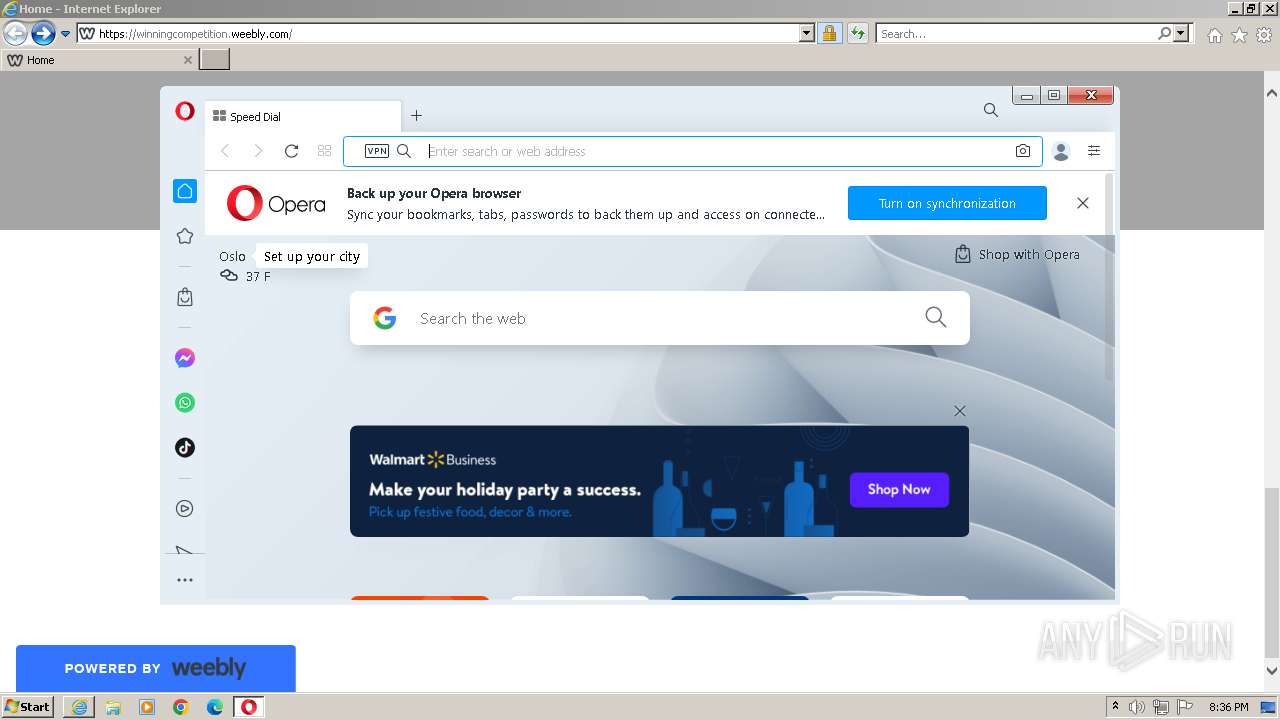Close the Walmart Business ad
Viewport: 1280px width, 720px height.
(x=960, y=411)
